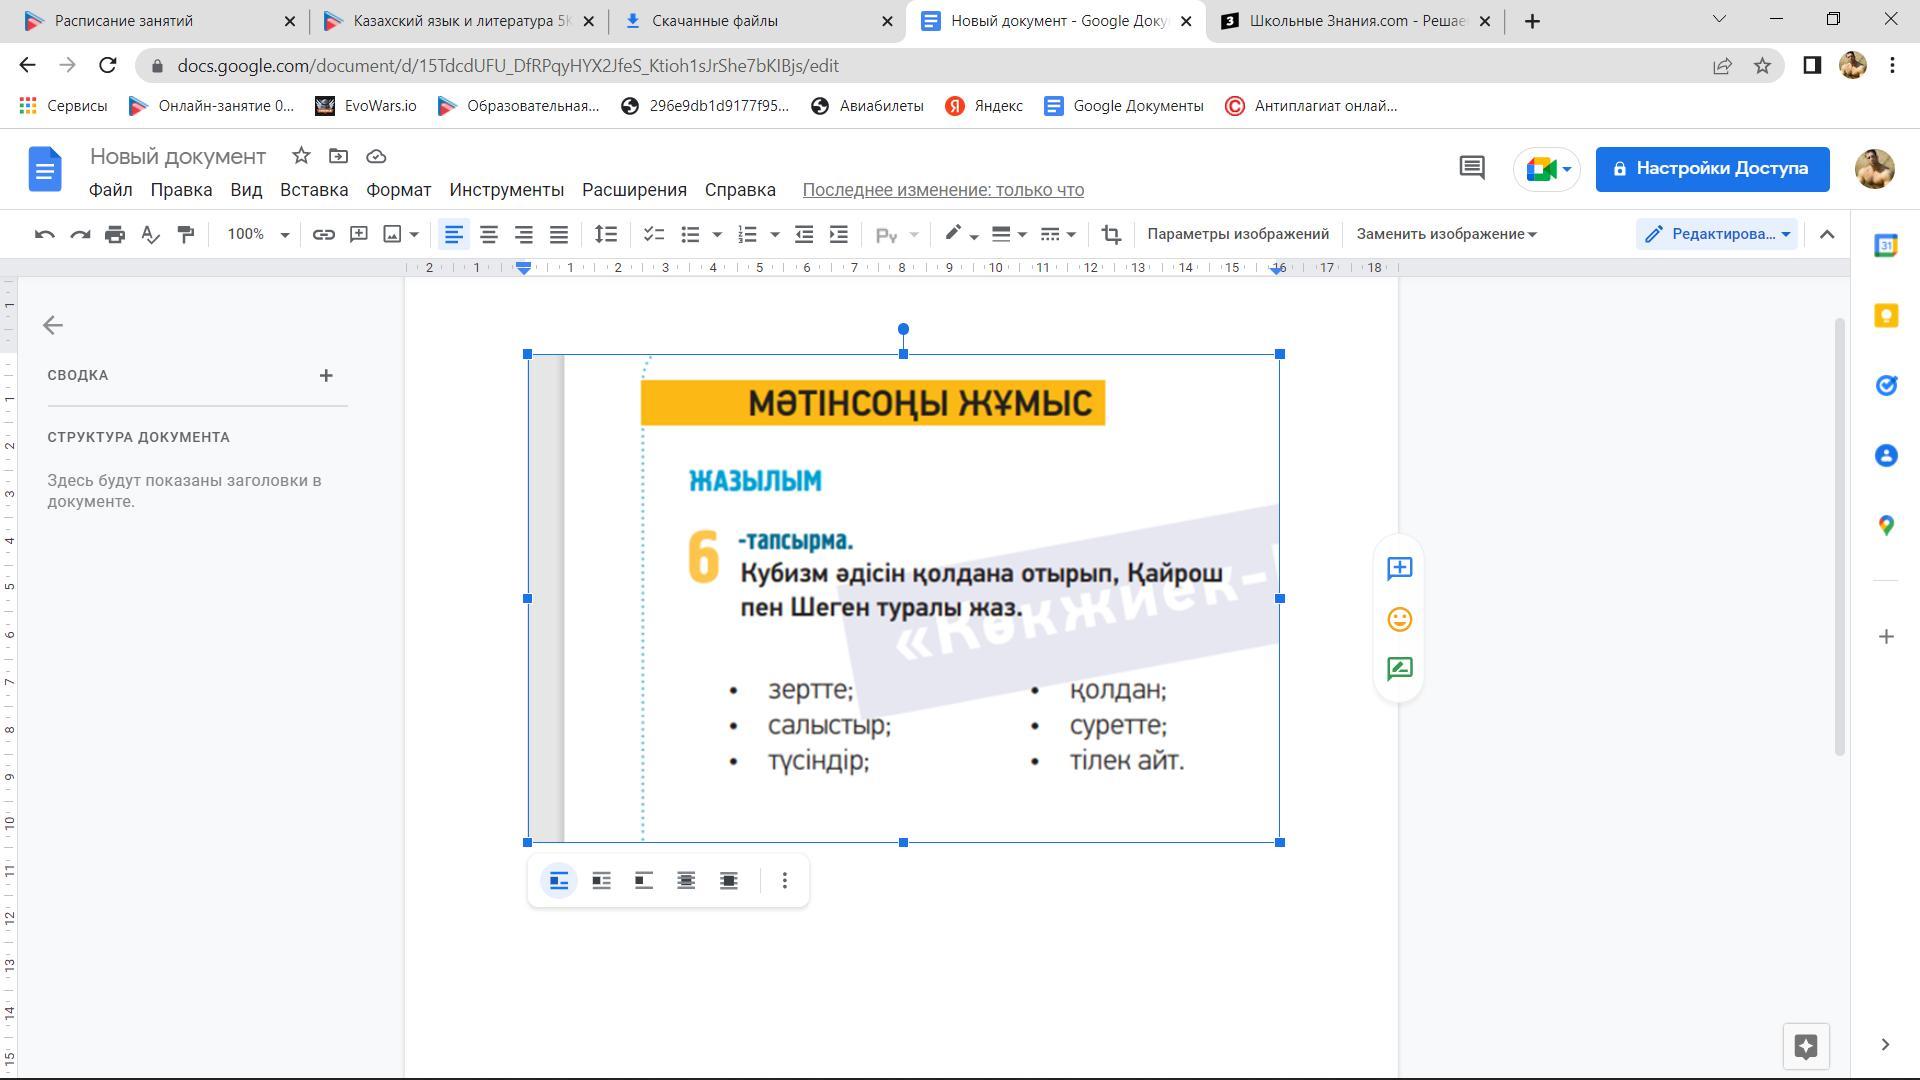Click the insert link icon
Image resolution: width=1920 pixels, height=1080 pixels.
point(323,234)
